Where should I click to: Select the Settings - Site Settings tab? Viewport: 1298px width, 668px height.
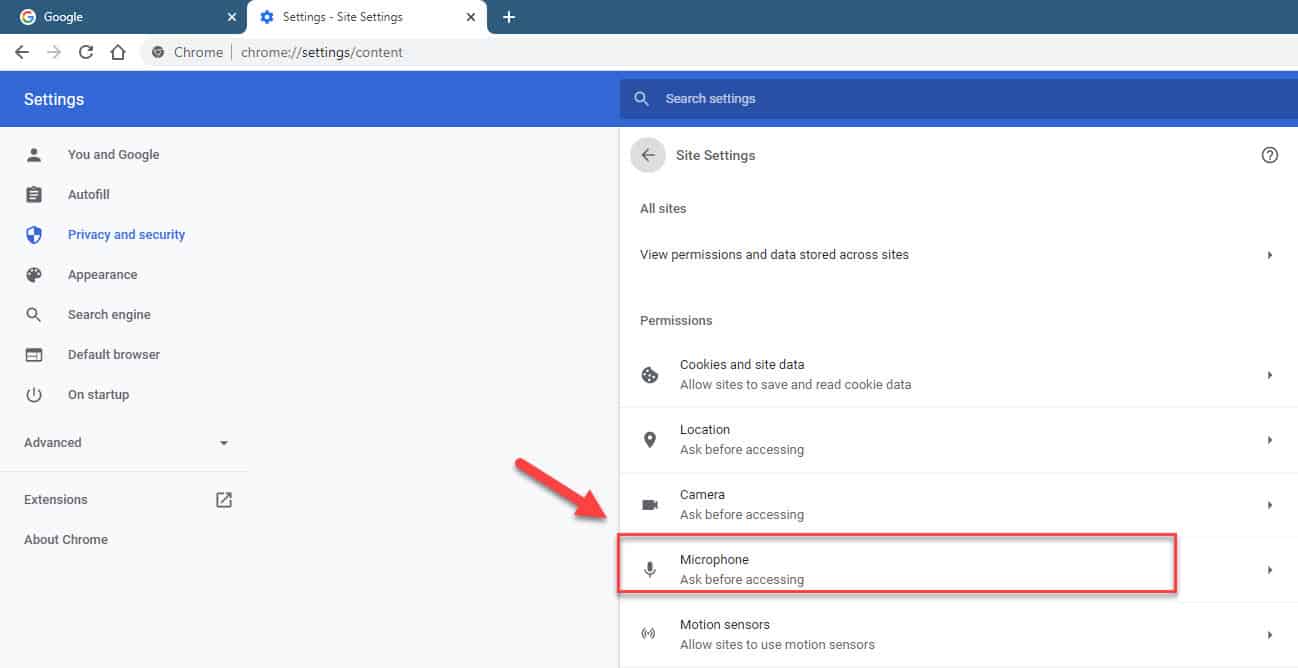(x=366, y=17)
